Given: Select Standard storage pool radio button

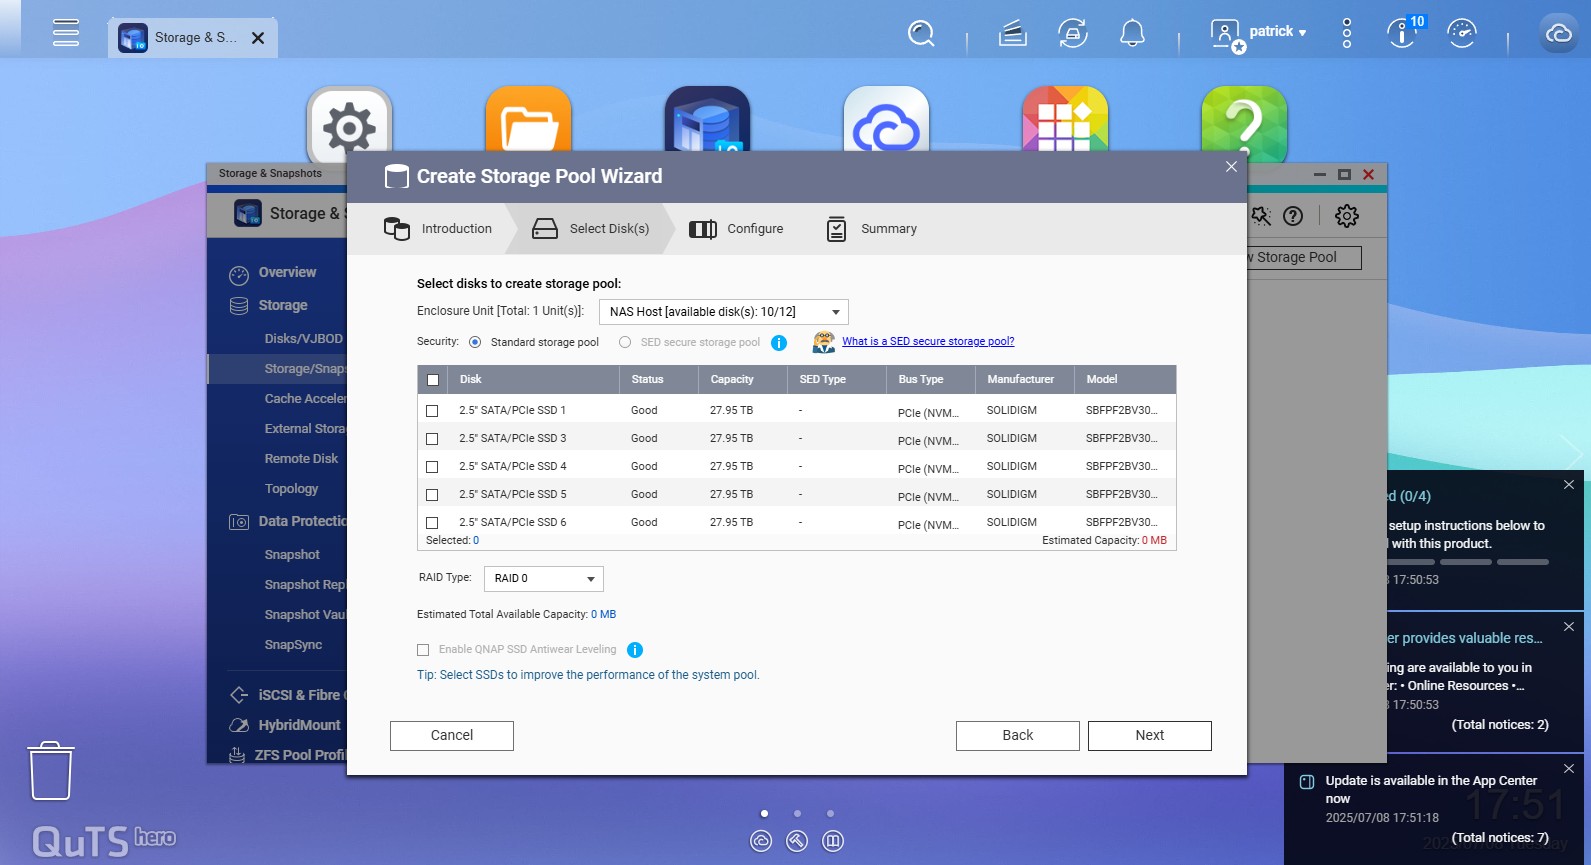Looking at the screenshot, I should coord(475,342).
